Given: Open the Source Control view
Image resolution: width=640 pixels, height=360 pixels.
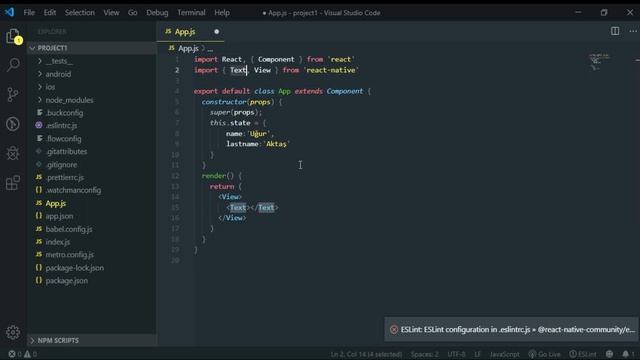Looking at the screenshot, I should point(13,94).
